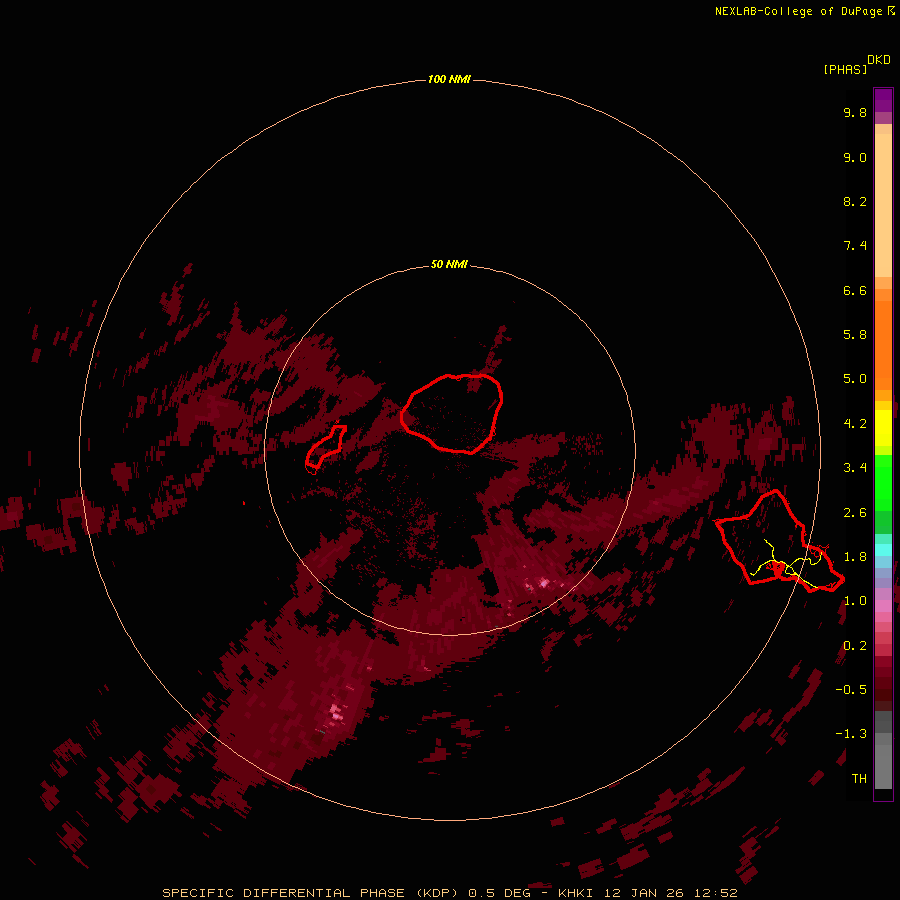The width and height of the screenshot is (900, 900).
Task: Click the island outline with yellow roads
Action: (x=779, y=541)
